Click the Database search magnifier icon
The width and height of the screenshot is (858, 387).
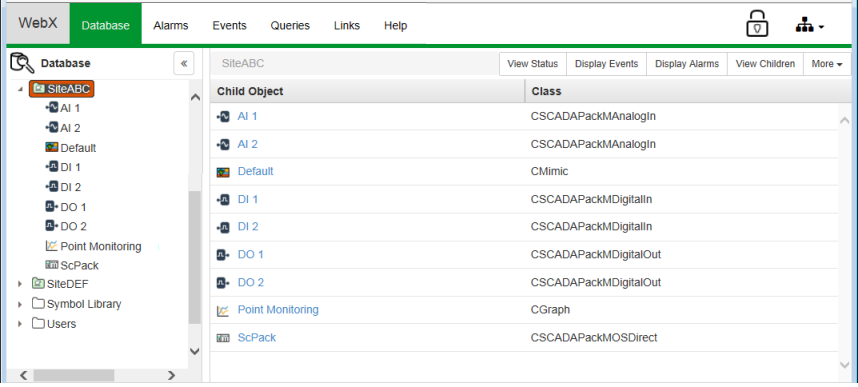(x=22, y=63)
